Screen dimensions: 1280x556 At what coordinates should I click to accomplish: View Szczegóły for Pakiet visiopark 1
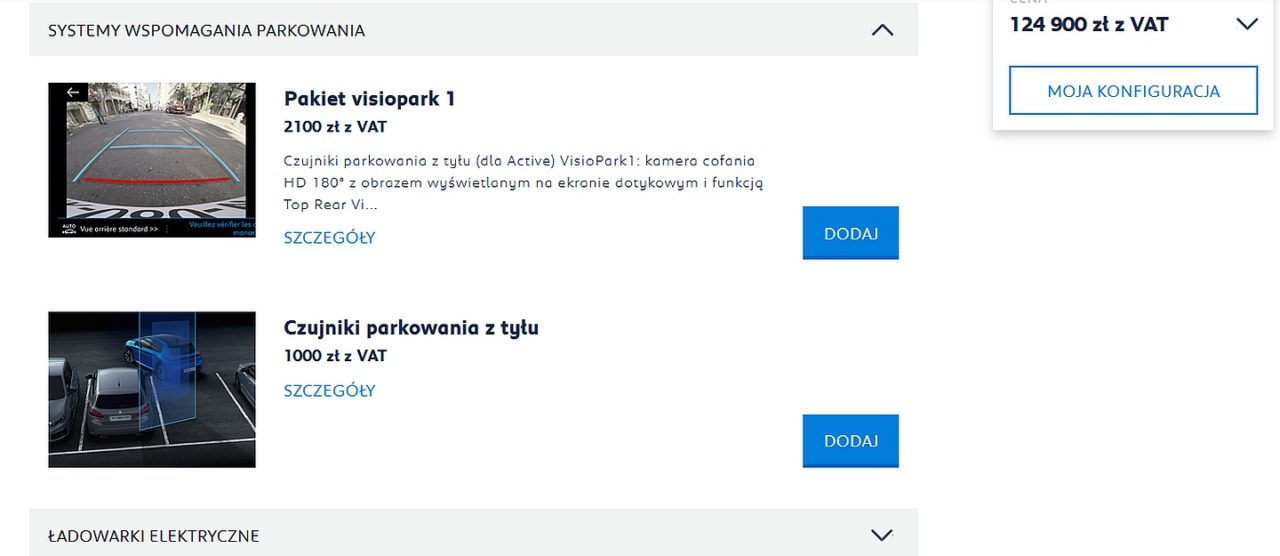tap(329, 238)
